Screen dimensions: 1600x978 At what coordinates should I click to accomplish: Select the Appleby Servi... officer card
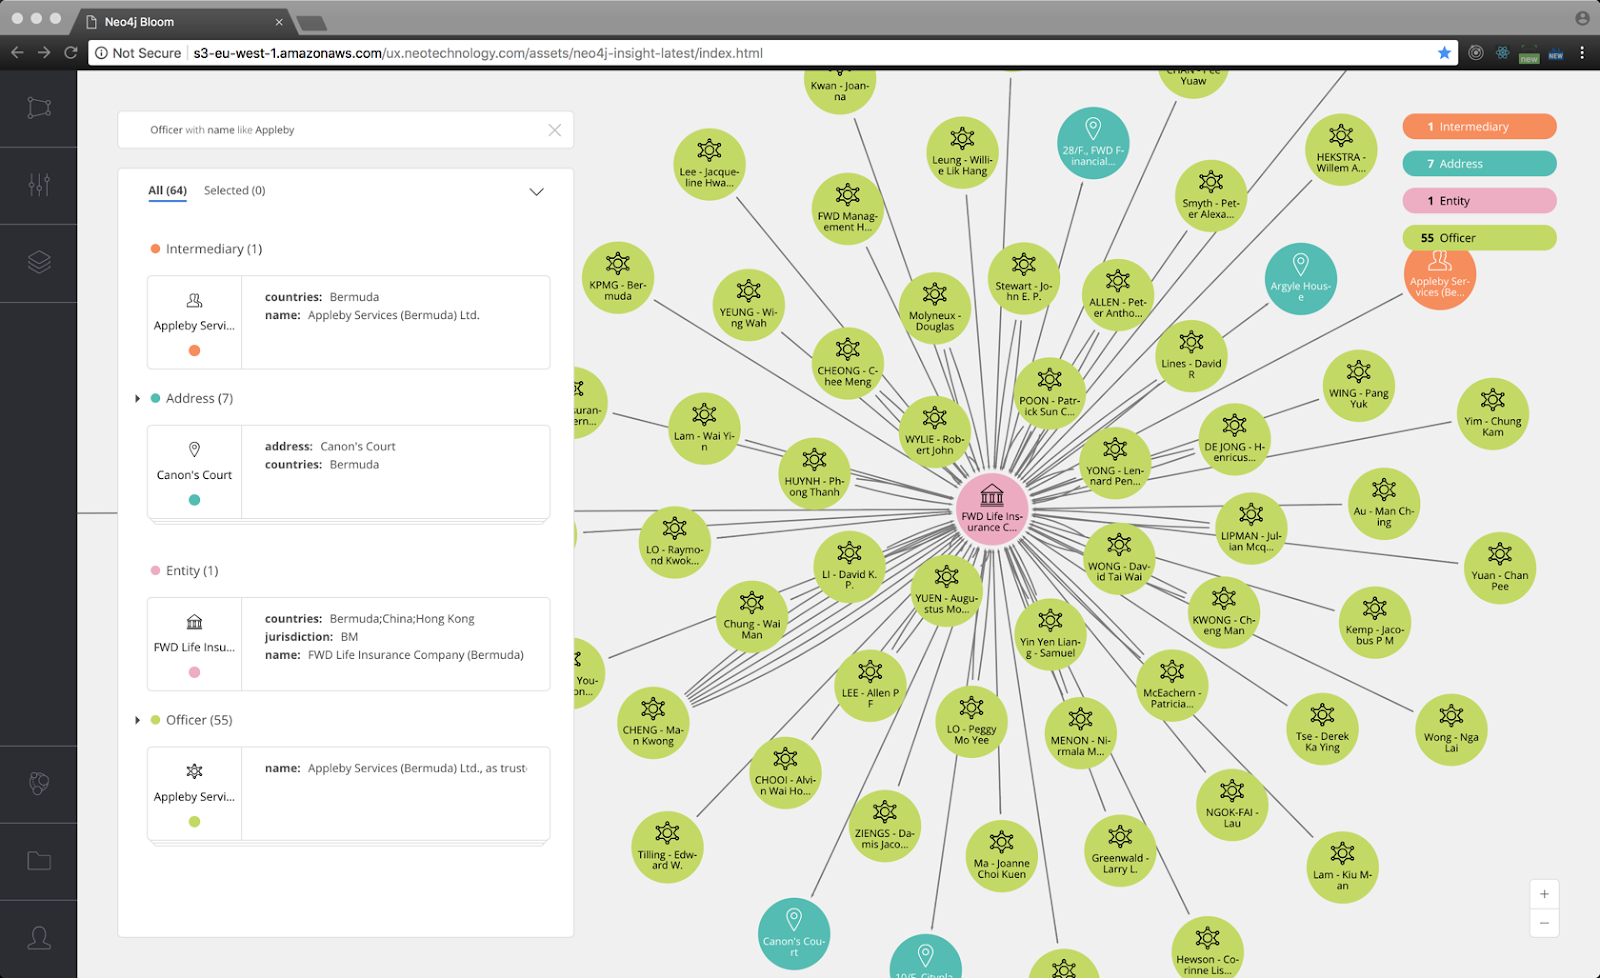coord(348,793)
